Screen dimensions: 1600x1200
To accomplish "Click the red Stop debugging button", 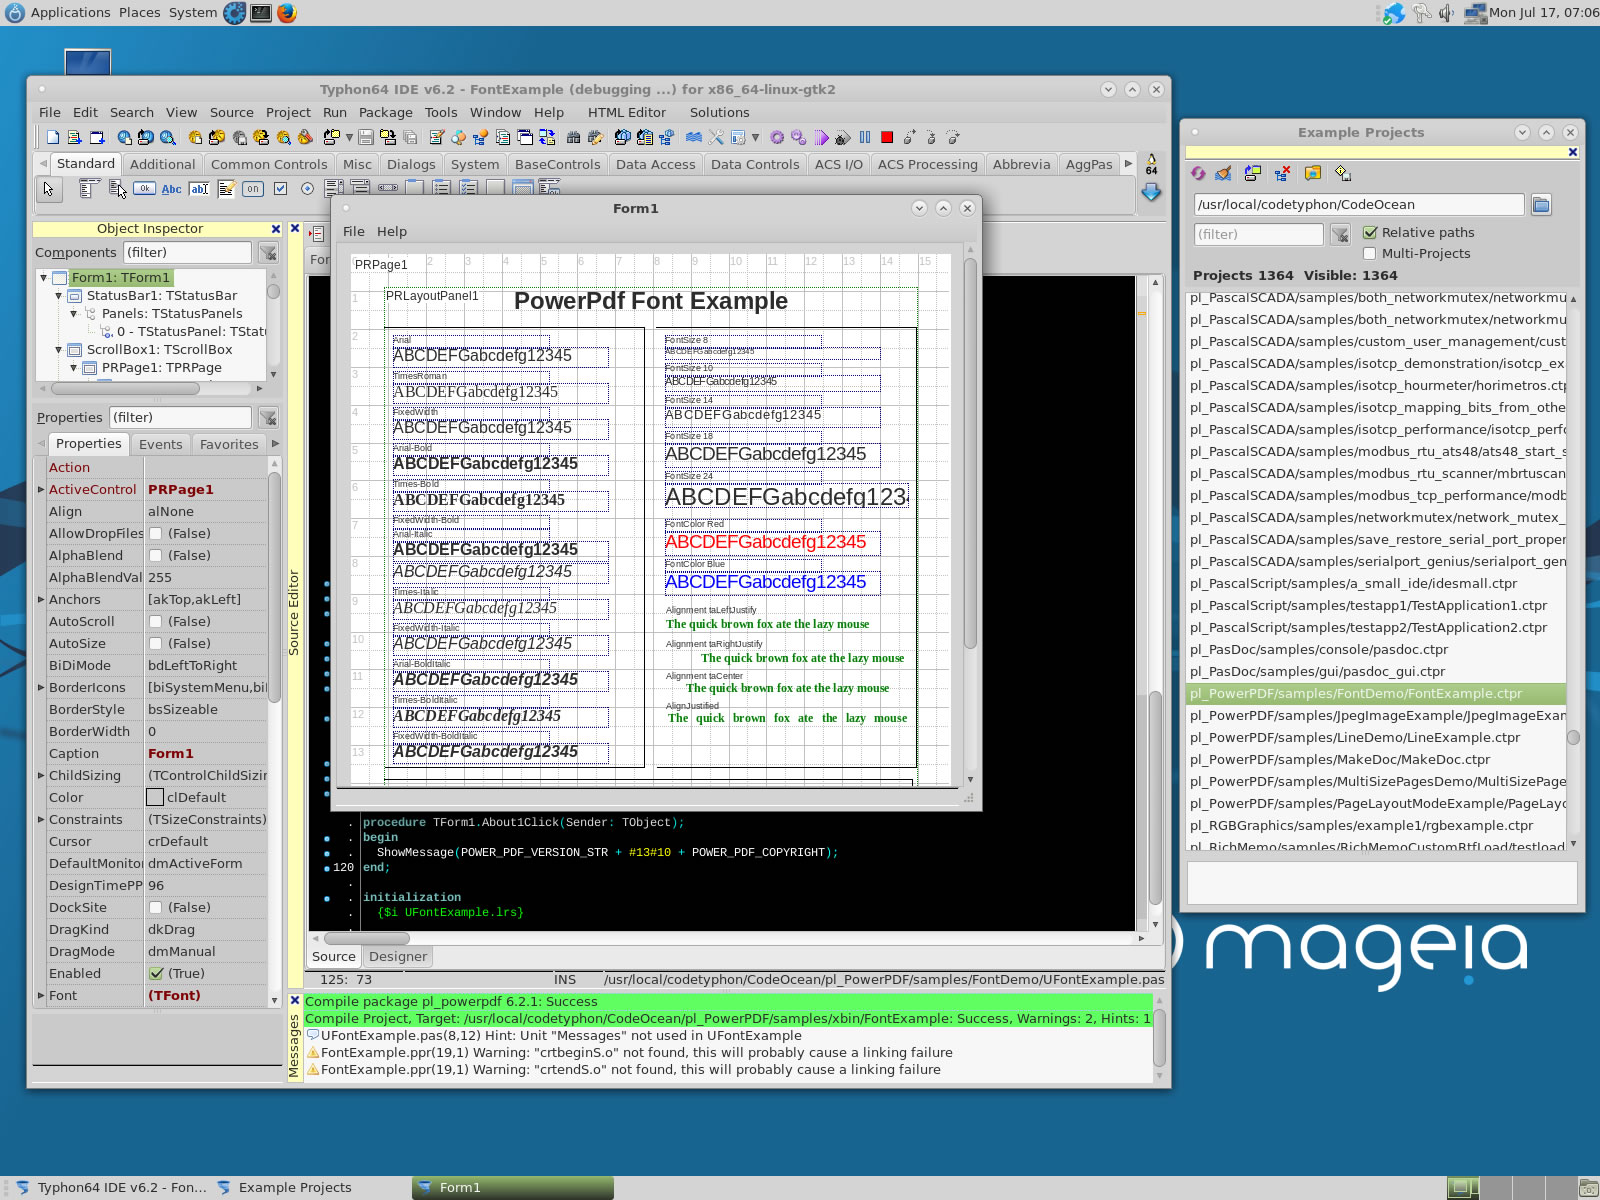I will 887,137.
